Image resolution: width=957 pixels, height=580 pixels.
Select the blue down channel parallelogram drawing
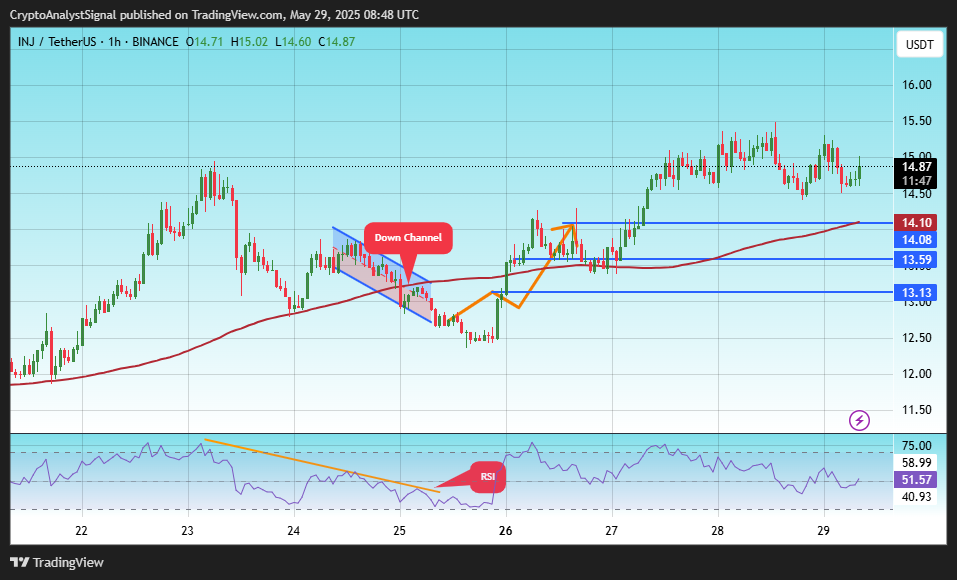coord(382,275)
